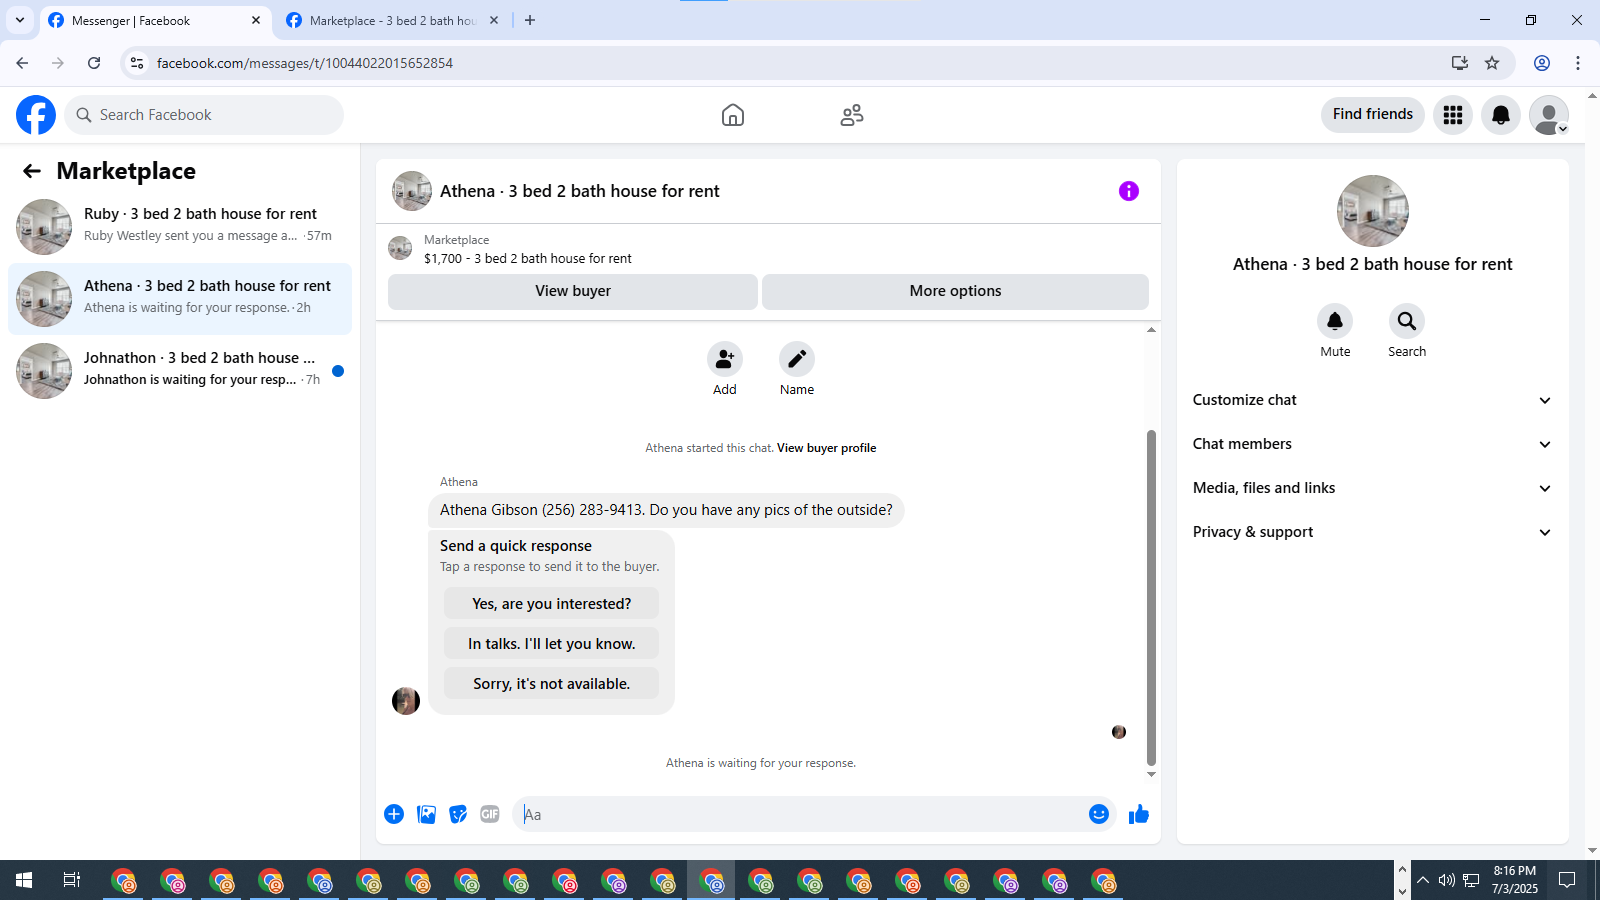This screenshot has width=1600, height=900.
Task: Choose a GIF icon
Action: [490, 814]
